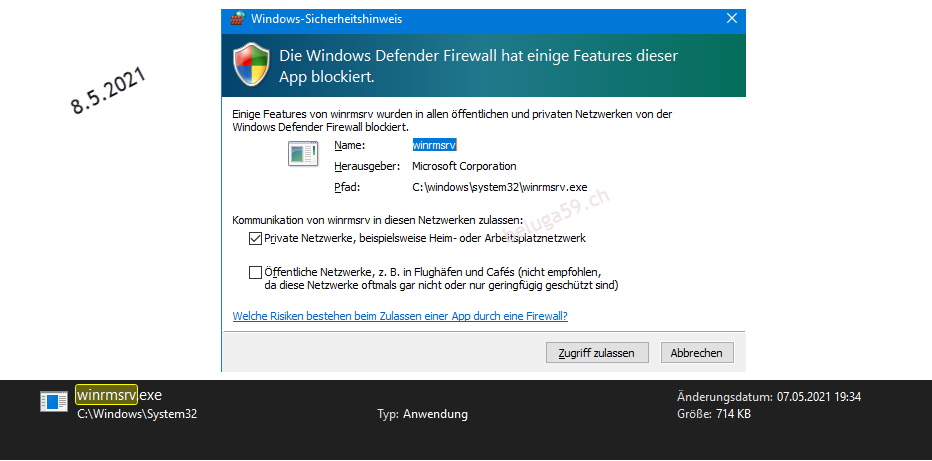
Task: Click the highlighted winrmsrv name field
Action: [x=434, y=145]
